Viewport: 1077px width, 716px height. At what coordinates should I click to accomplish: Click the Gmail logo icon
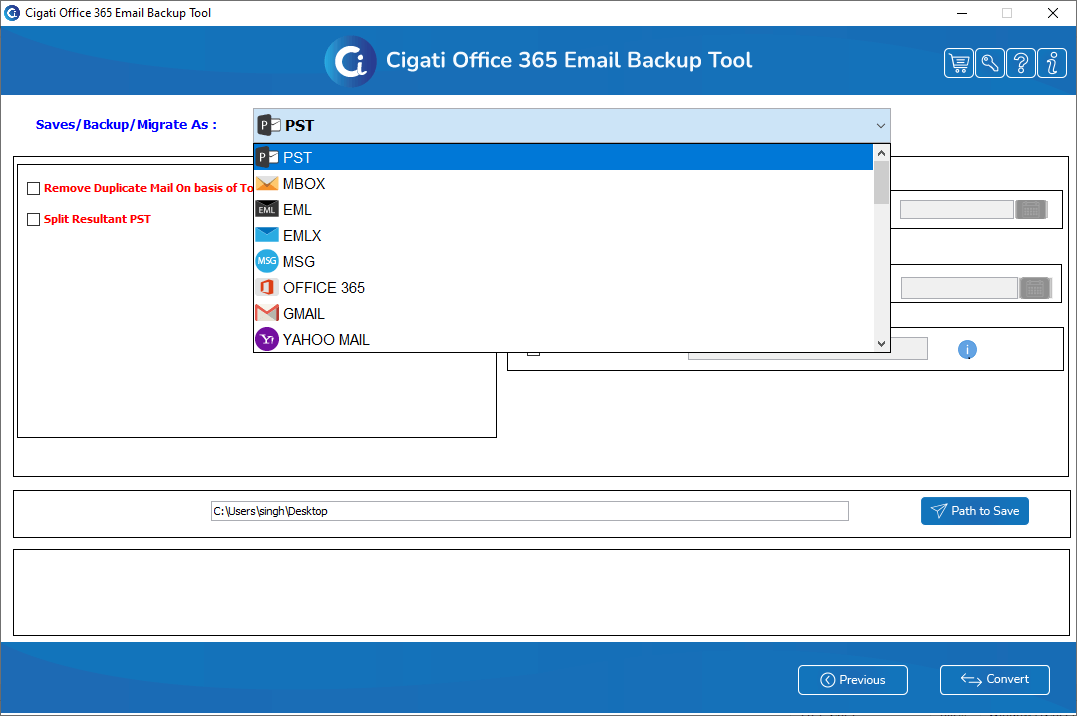coord(267,313)
